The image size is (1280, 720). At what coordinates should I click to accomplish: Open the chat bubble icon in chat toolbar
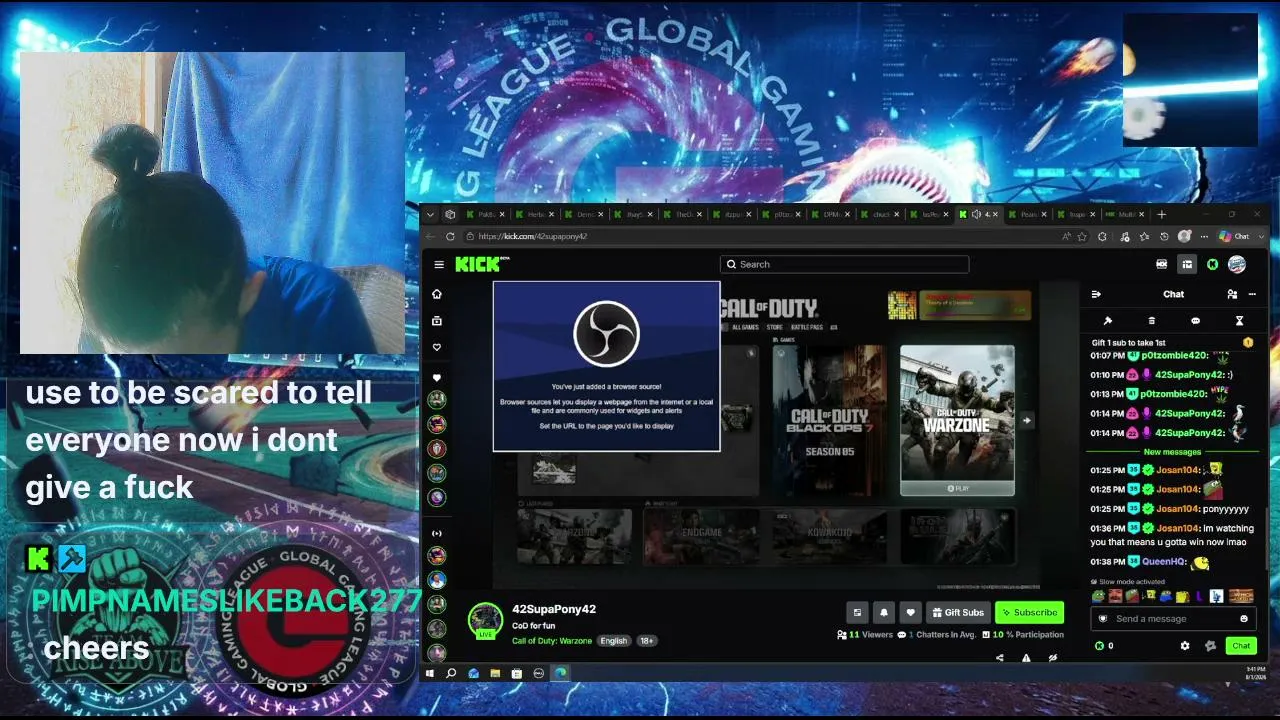coord(1195,321)
